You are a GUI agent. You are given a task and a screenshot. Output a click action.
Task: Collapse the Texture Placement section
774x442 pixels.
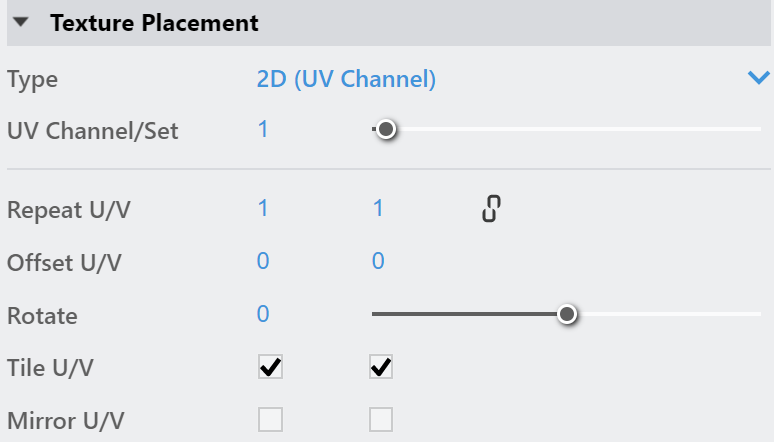(x=21, y=22)
